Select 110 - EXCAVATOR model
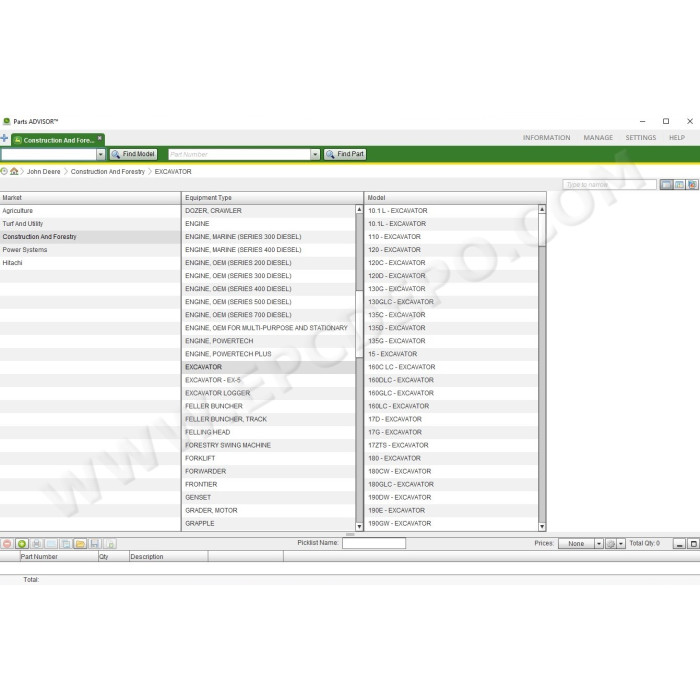Image resolution: width=700 pixels, height=700 pixels. [451, 237]
